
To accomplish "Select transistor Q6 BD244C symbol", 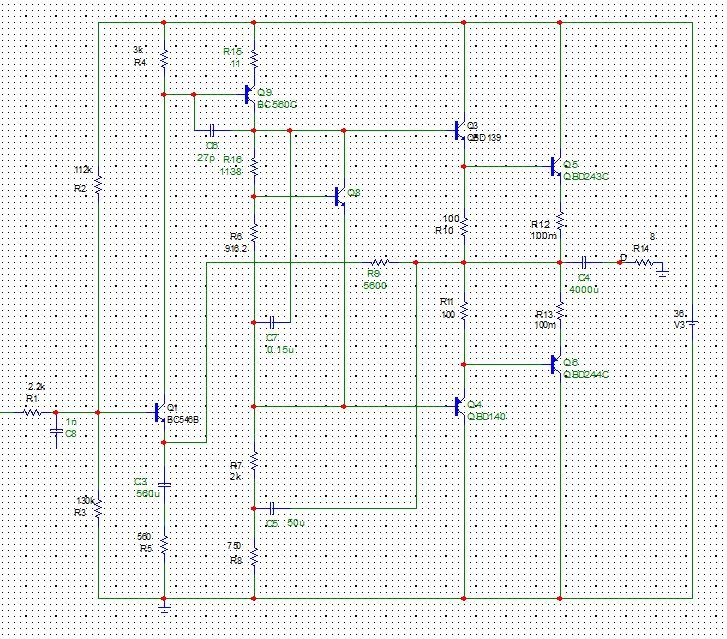I will pos(555,364).
